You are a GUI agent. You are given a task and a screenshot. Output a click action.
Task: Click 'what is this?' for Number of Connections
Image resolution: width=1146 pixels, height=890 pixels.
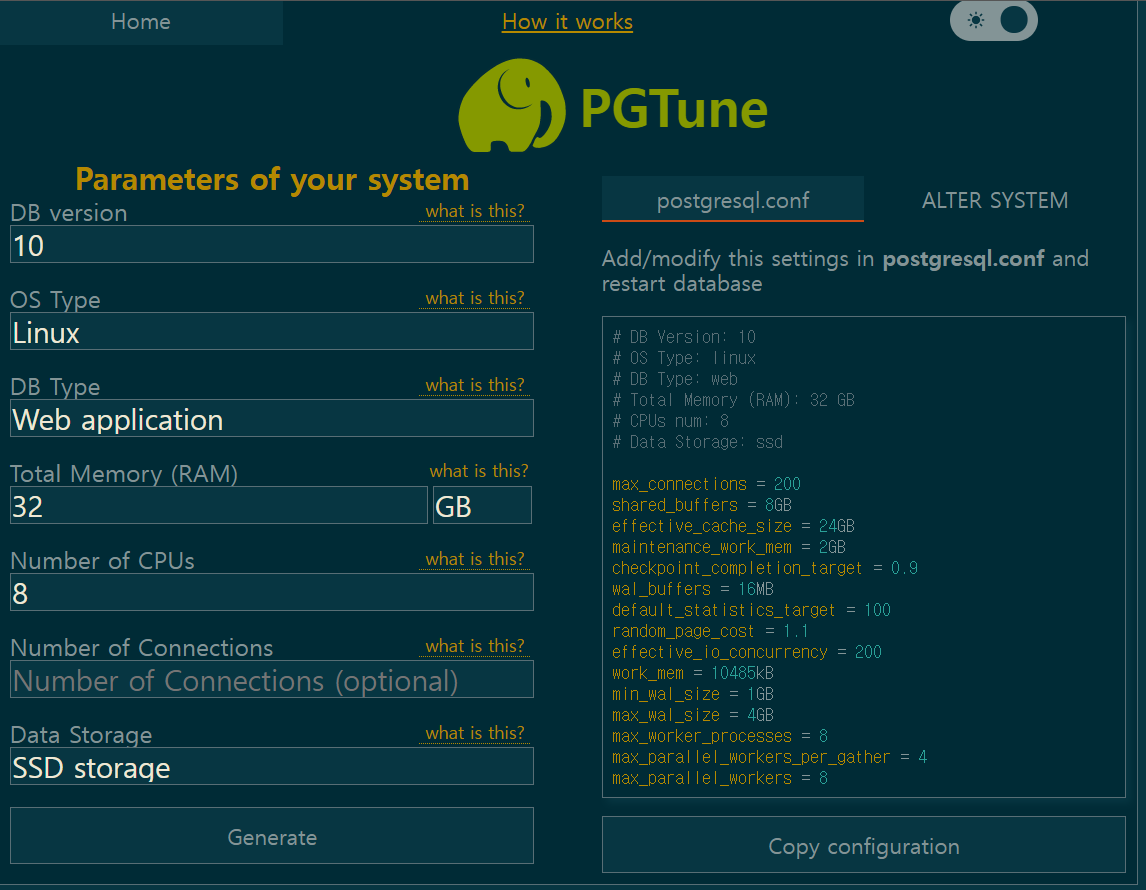[474, 646]
